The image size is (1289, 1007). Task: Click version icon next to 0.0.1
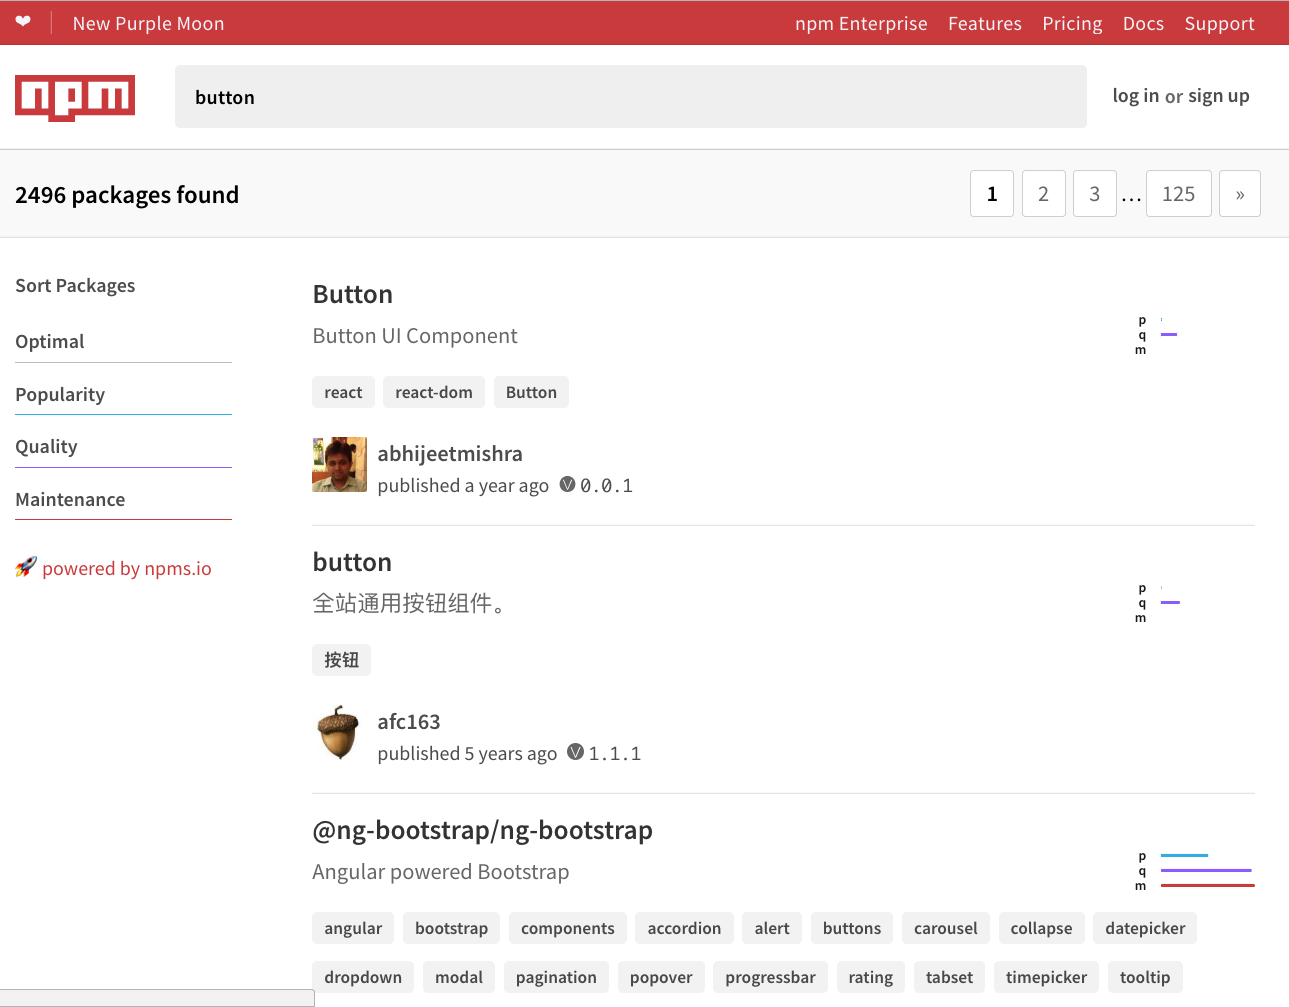coord(567,484)
